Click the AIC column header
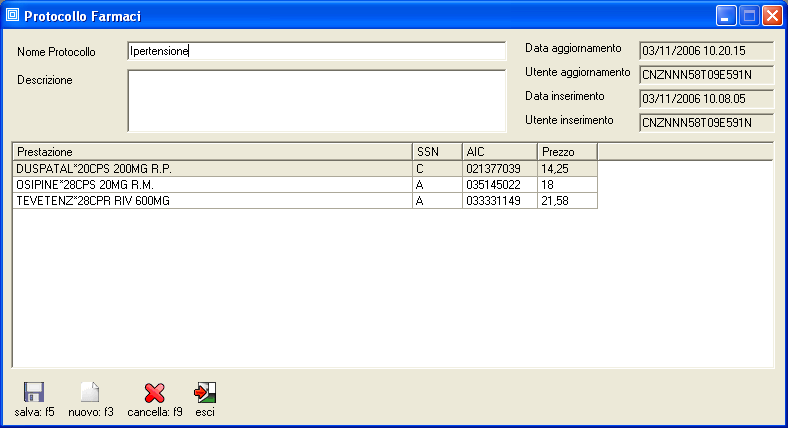 click(x=499, y=151)
